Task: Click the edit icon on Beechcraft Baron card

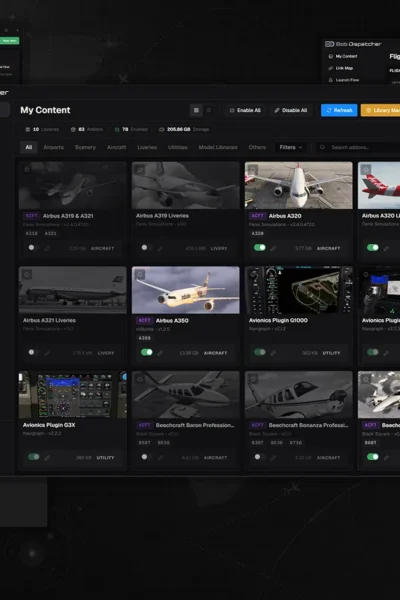Action: [160, 457]
